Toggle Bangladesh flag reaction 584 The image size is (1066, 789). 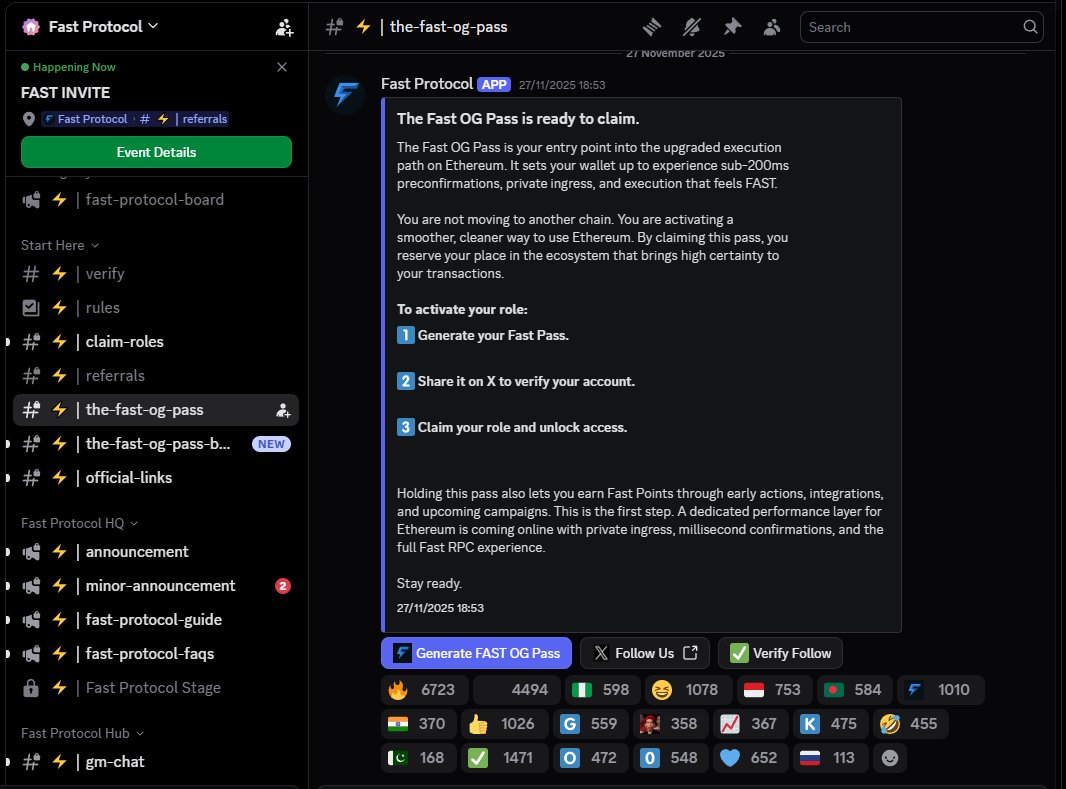point(855,690)
